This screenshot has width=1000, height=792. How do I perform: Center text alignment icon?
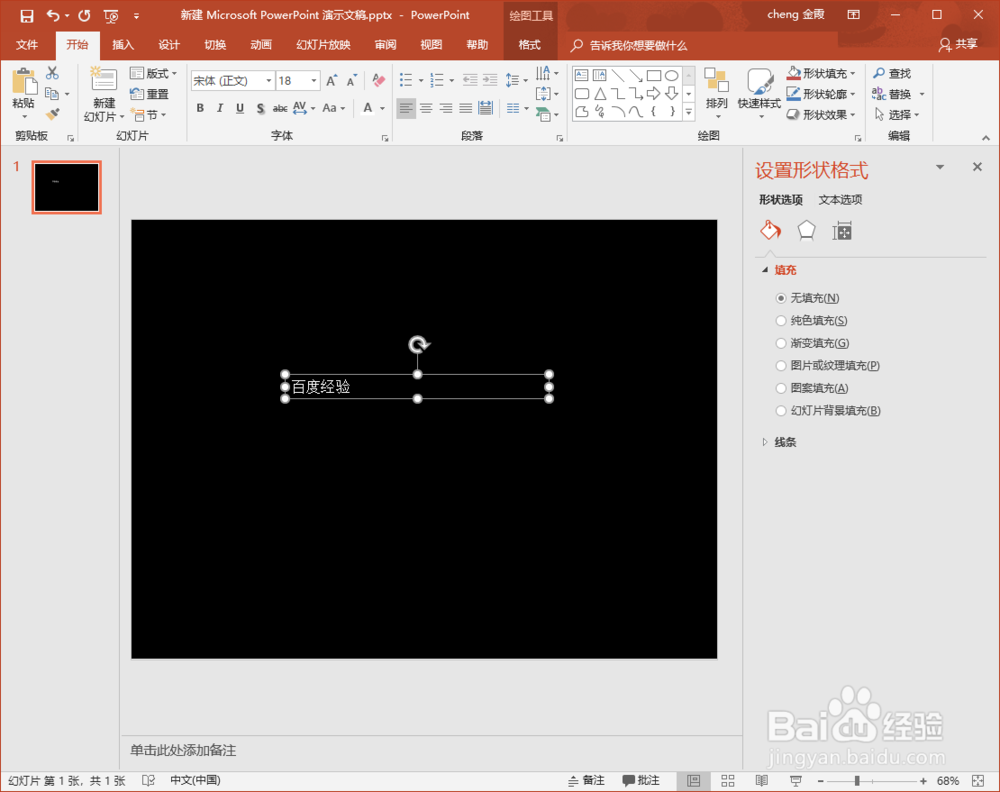click(x=426, y=108)
